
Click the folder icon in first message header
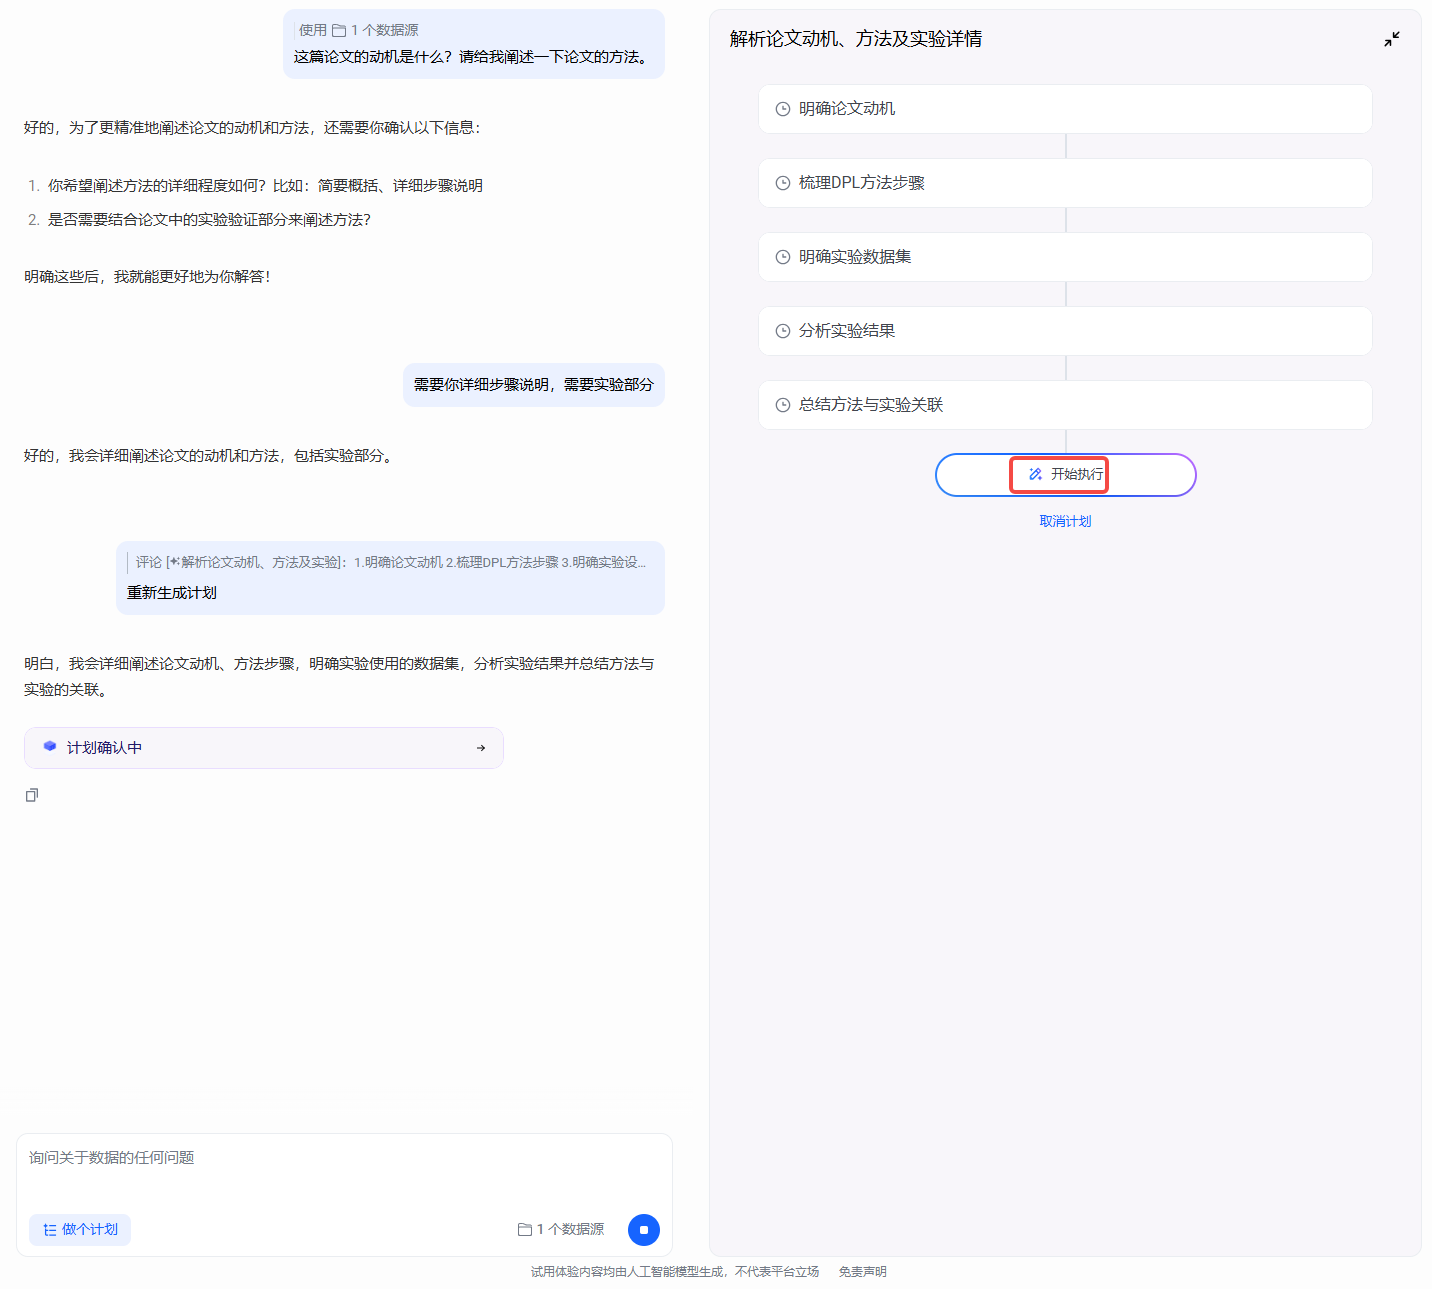click(x=339, y=31)
